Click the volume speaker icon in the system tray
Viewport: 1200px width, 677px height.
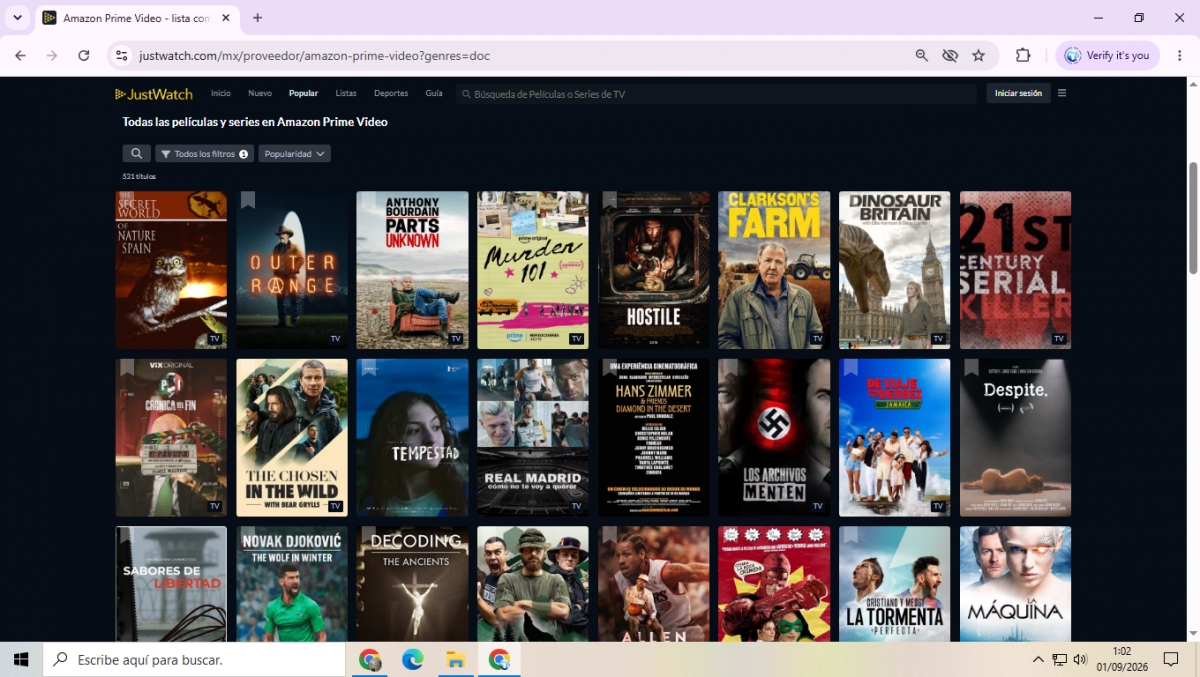pos(1080,659)
